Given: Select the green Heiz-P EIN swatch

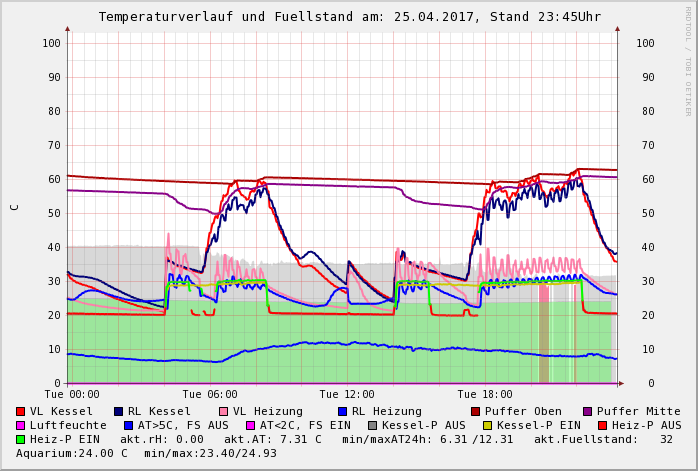Looking at the screenshot, I should [x=21, y=439].
